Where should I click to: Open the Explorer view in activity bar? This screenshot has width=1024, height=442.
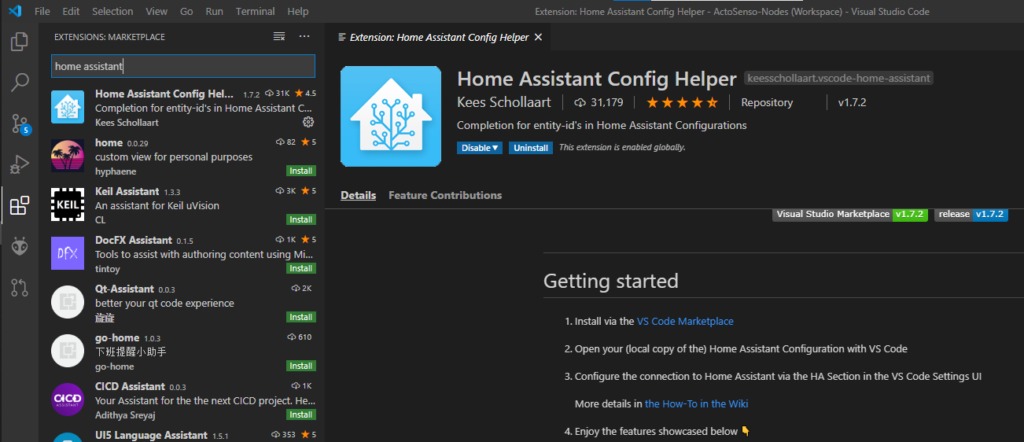20,42
